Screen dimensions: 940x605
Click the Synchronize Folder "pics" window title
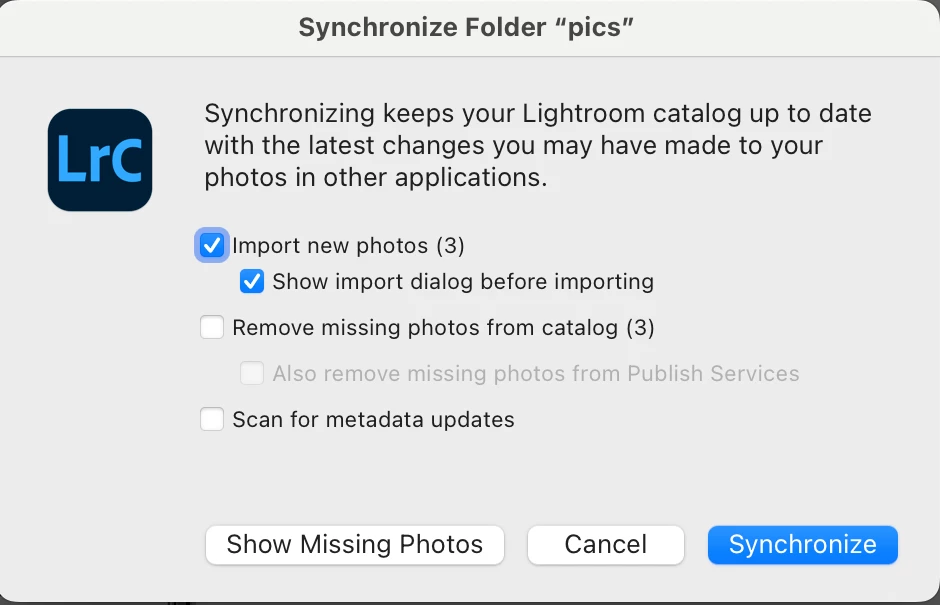[x=467, y=27]
